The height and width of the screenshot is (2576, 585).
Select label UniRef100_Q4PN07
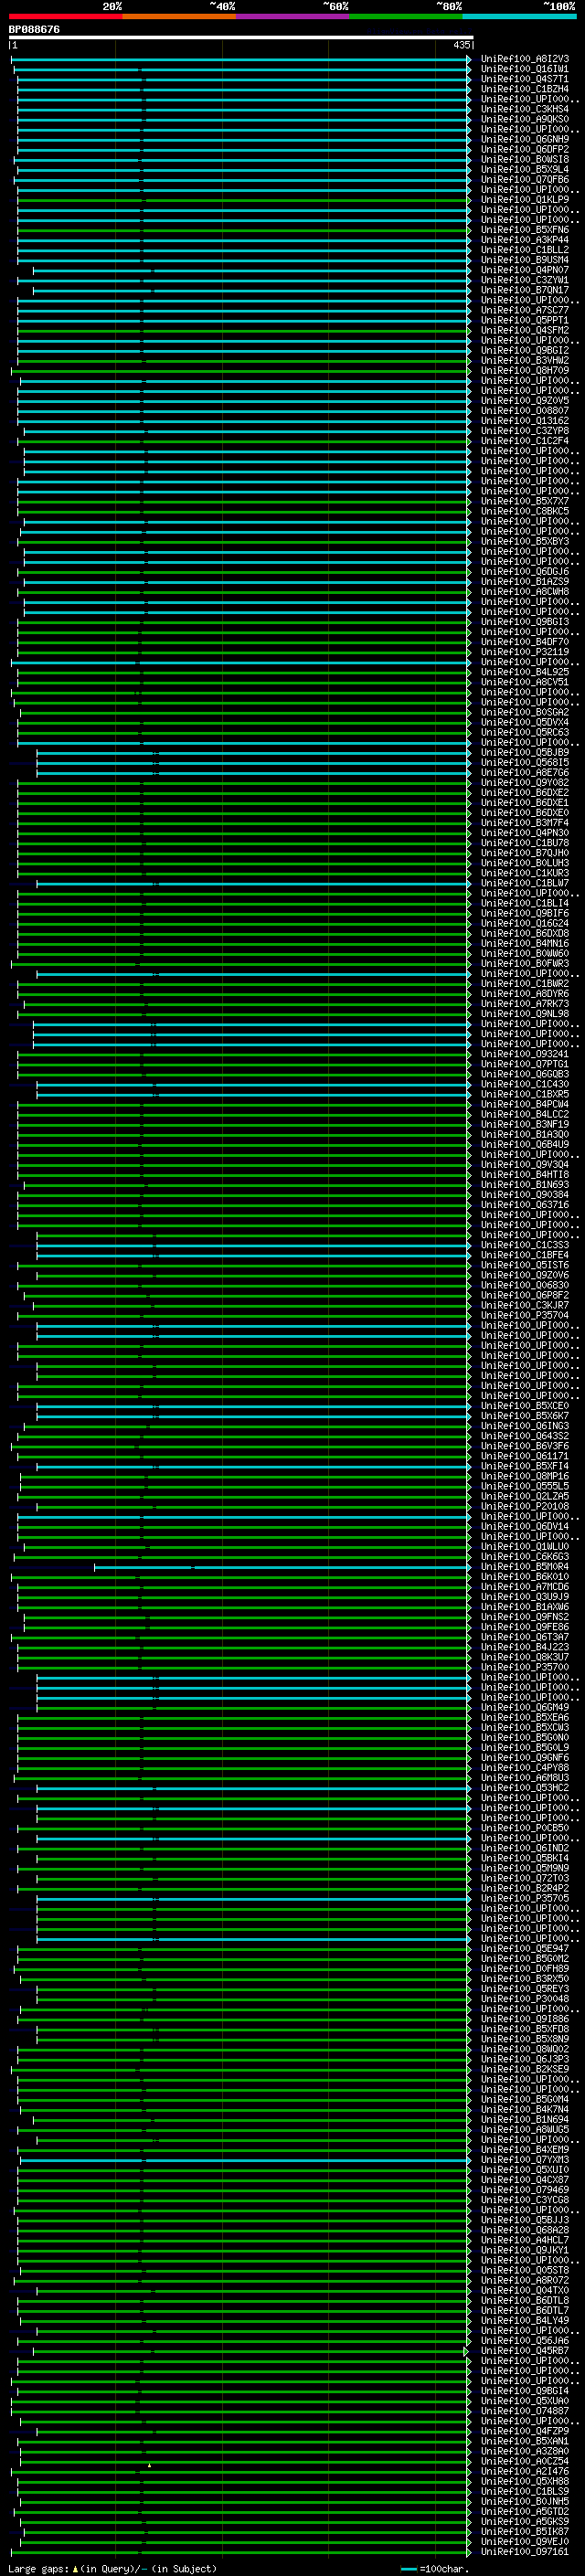(x=525, y=270)
